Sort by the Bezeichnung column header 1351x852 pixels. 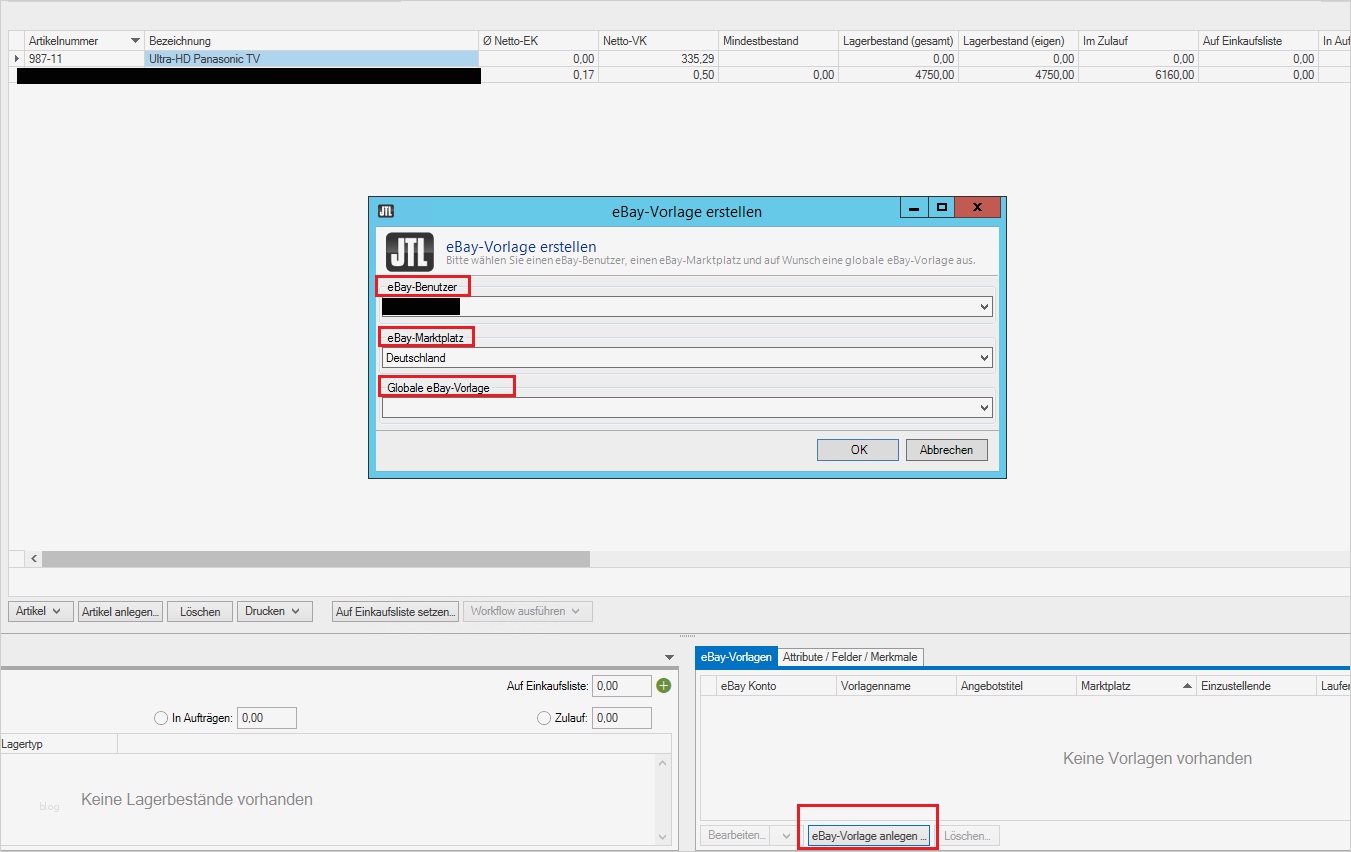(x=311, y=41)
